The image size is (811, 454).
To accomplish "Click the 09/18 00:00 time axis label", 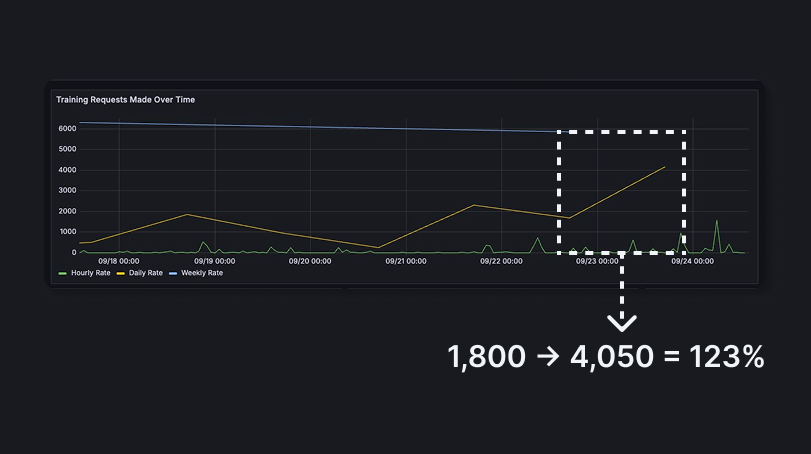I will tap(118, 261).
